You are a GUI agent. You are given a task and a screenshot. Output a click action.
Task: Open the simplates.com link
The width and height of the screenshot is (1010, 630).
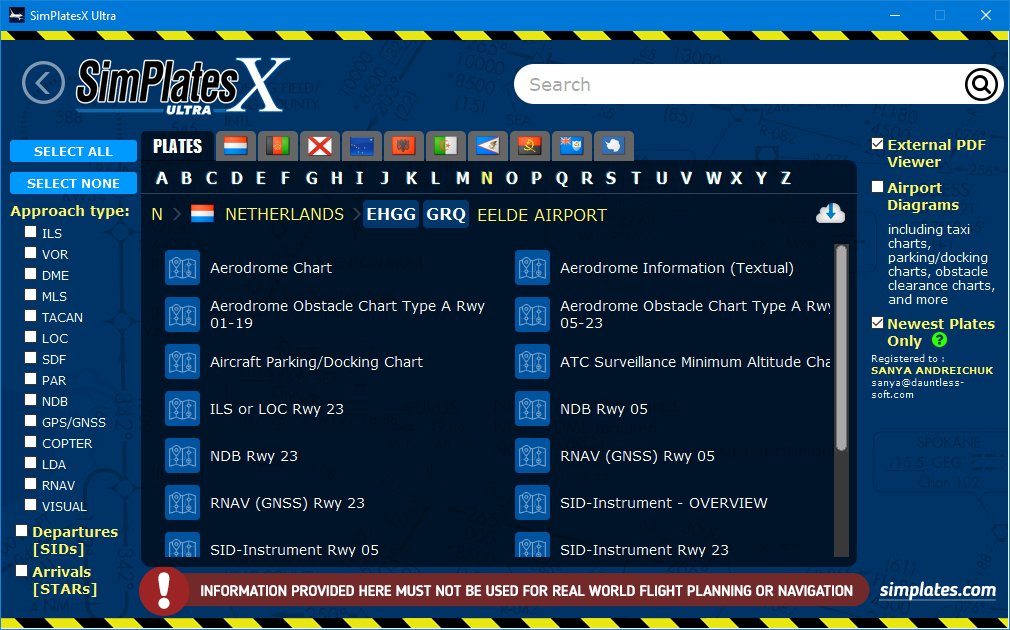click(937, 589)
